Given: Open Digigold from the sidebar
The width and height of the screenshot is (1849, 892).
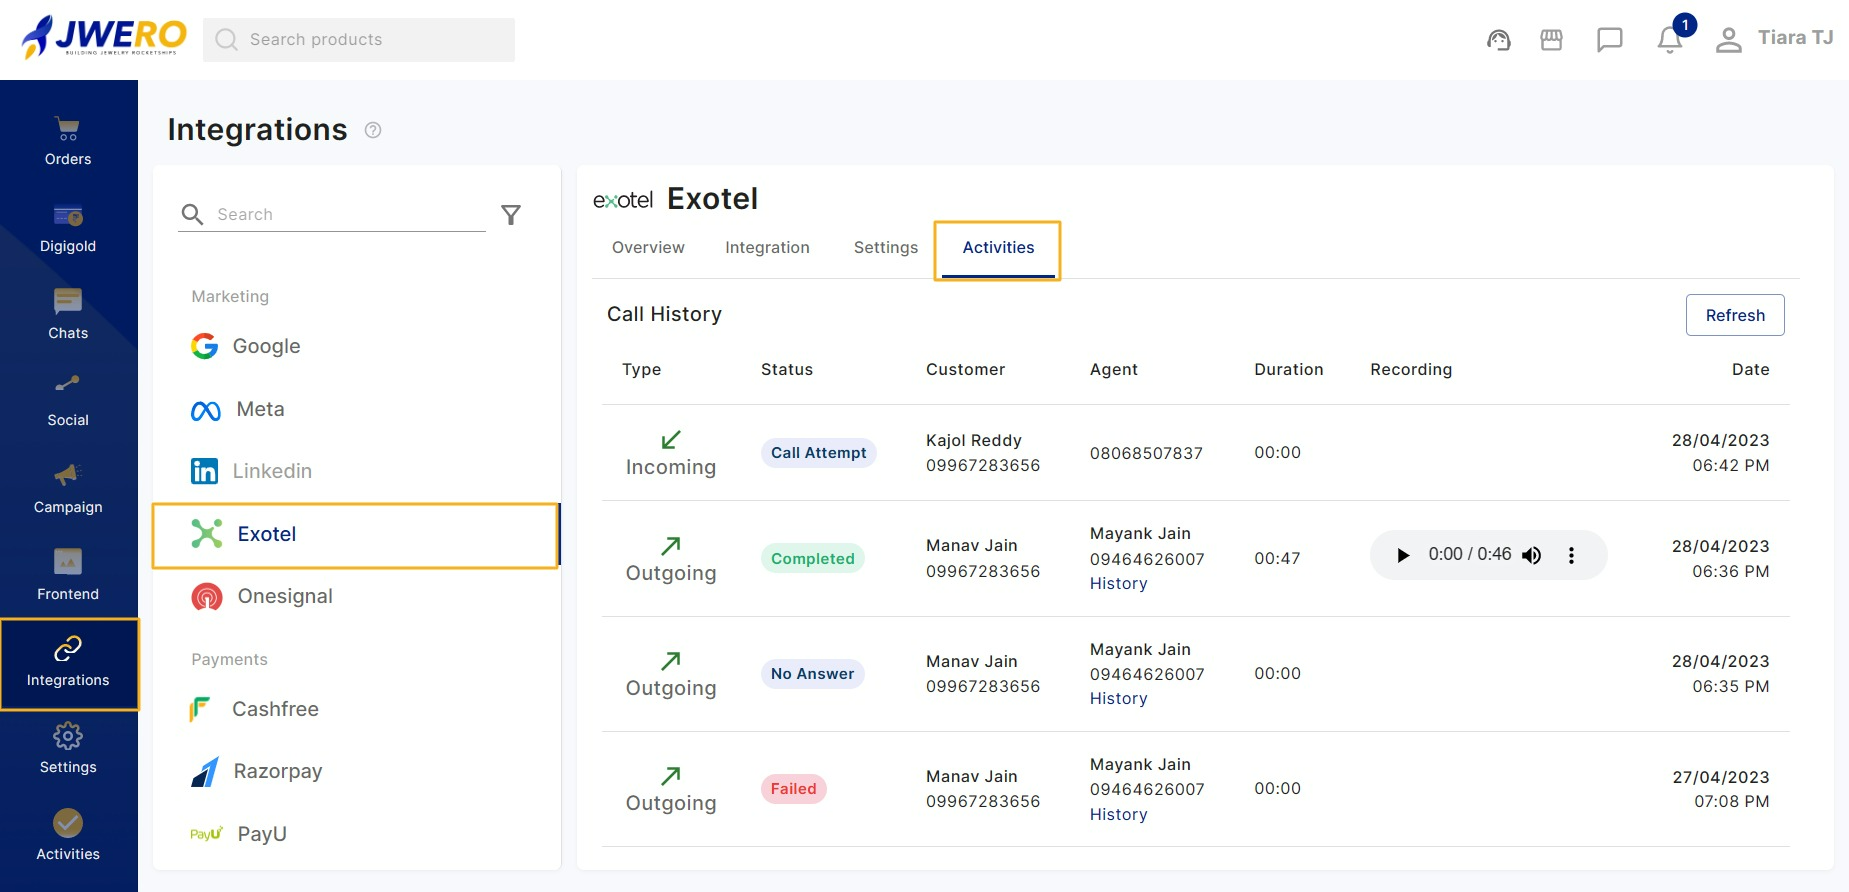Looking at the screenshot, I should [68, 229].
